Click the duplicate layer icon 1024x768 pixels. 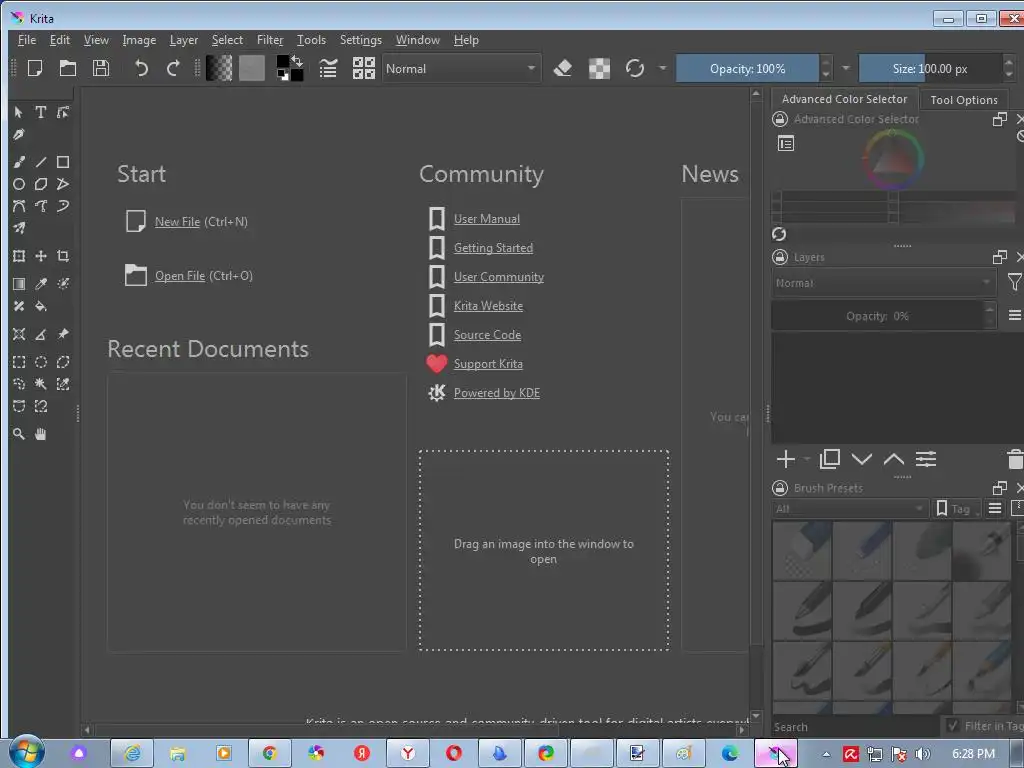click(829, 459)
